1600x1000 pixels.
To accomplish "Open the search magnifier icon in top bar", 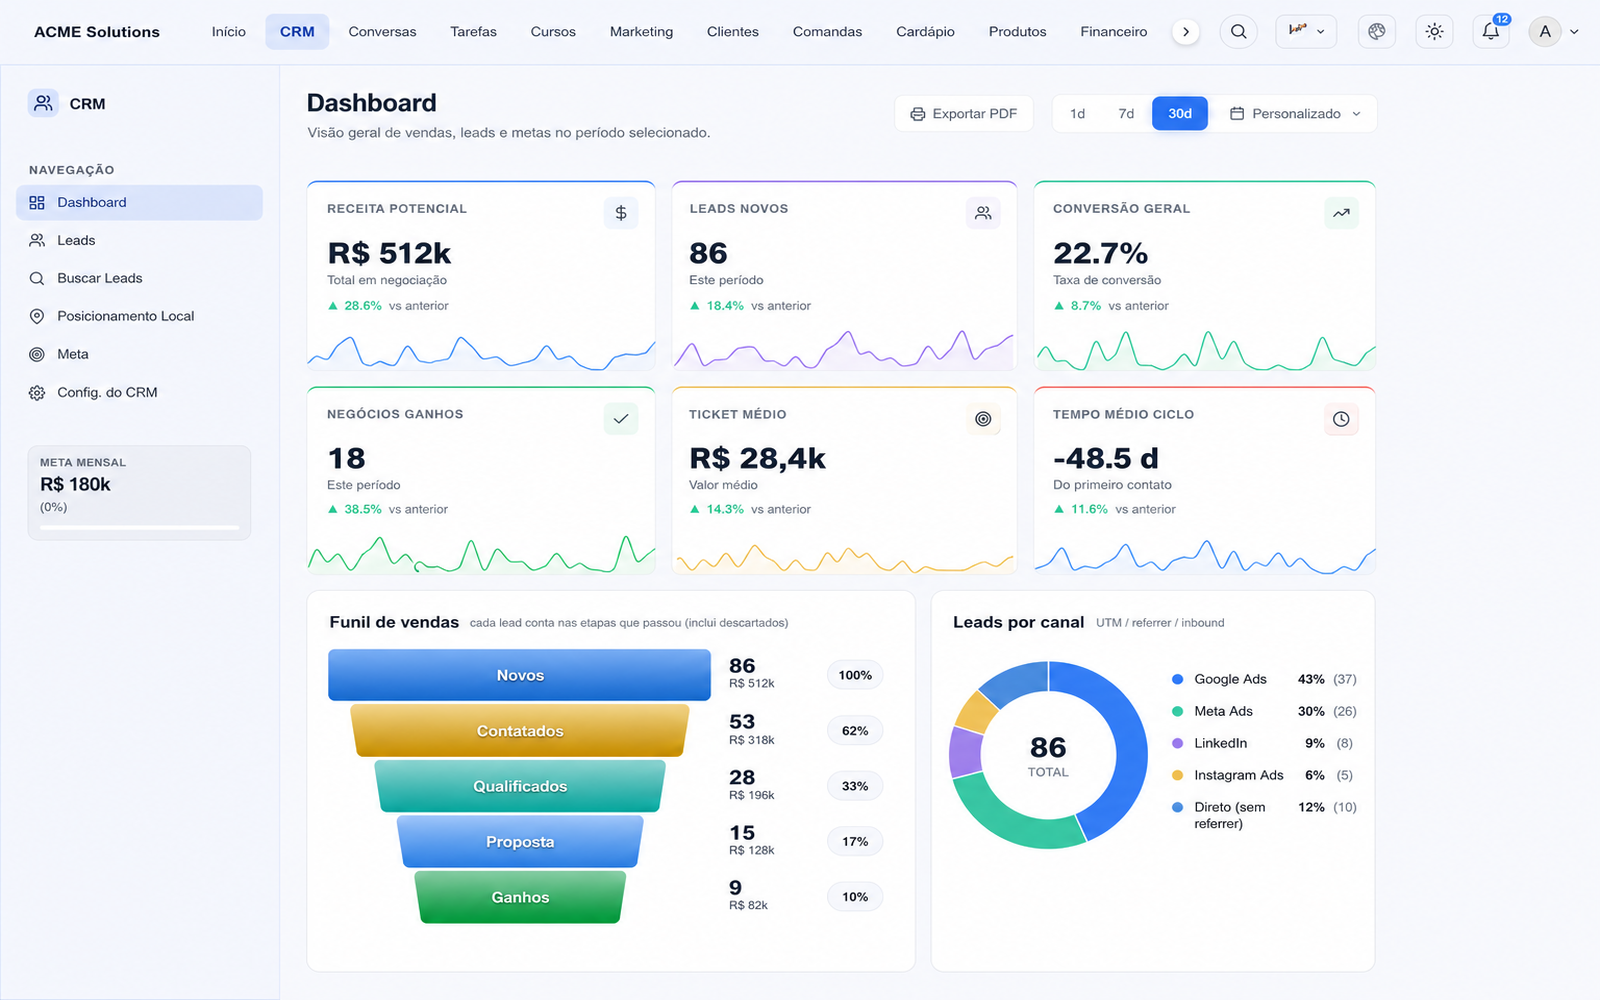I will click(x=1238, y=32).
